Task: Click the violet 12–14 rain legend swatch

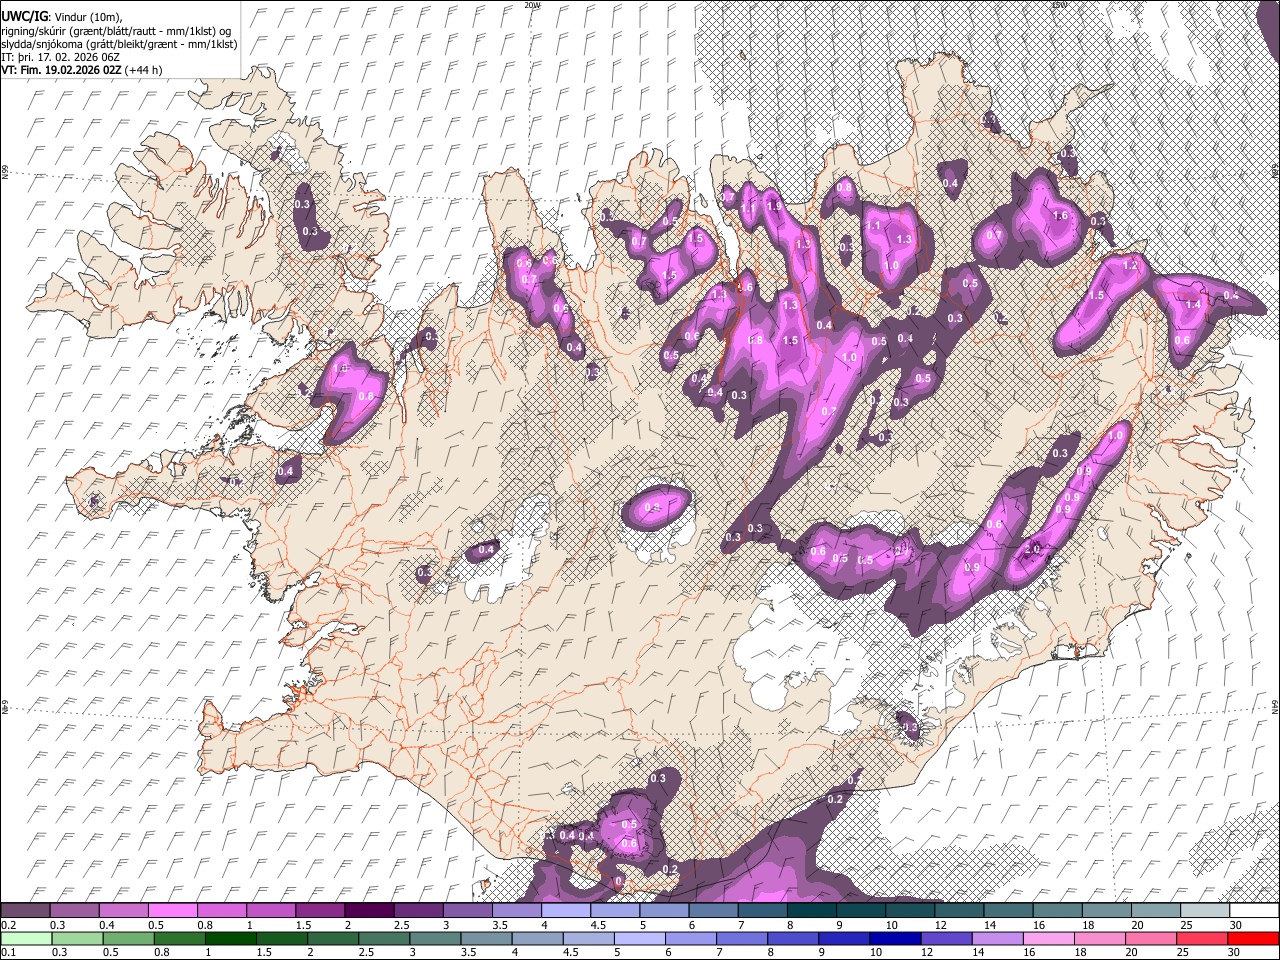Action: [948, 938]
